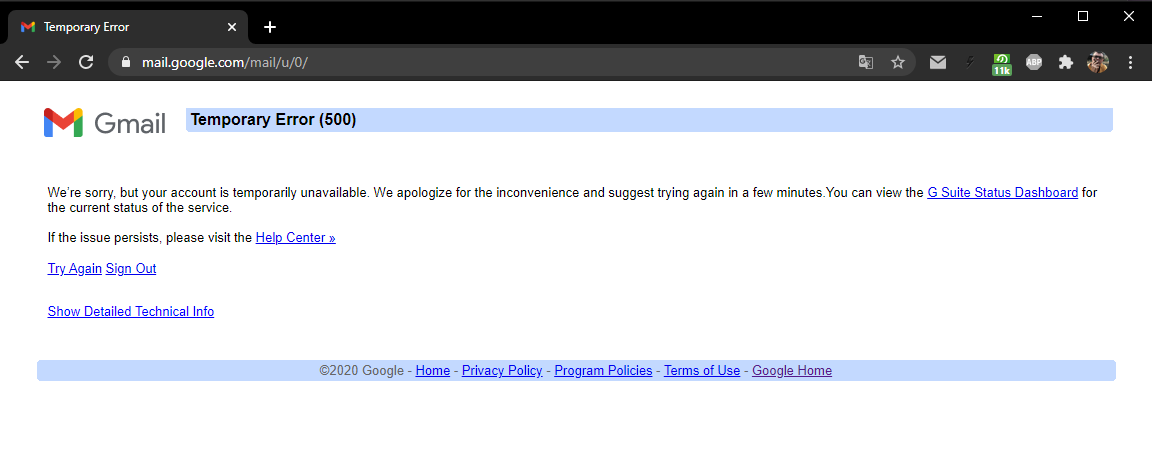Image resolution: width=1152 pixels, height=462 pixels.
Task: Maximize the Chrome window
Action: click(x=1082, y=16)
